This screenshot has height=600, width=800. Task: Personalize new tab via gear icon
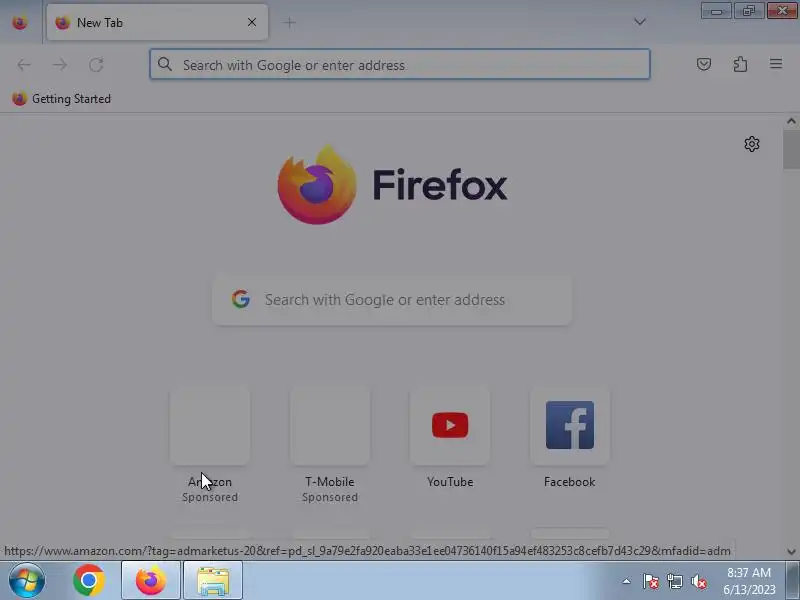pyautogui.click(x=752, y=144)
